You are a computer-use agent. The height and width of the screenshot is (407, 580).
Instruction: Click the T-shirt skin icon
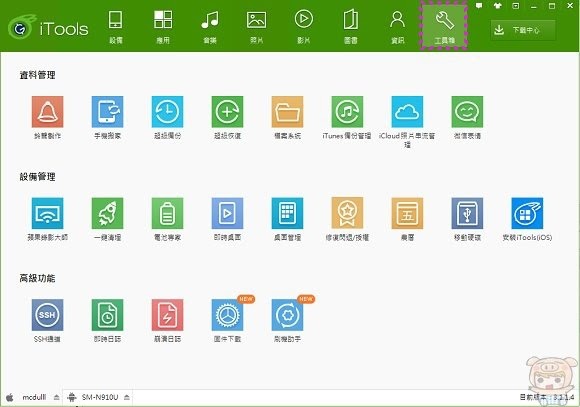[498, 6]
